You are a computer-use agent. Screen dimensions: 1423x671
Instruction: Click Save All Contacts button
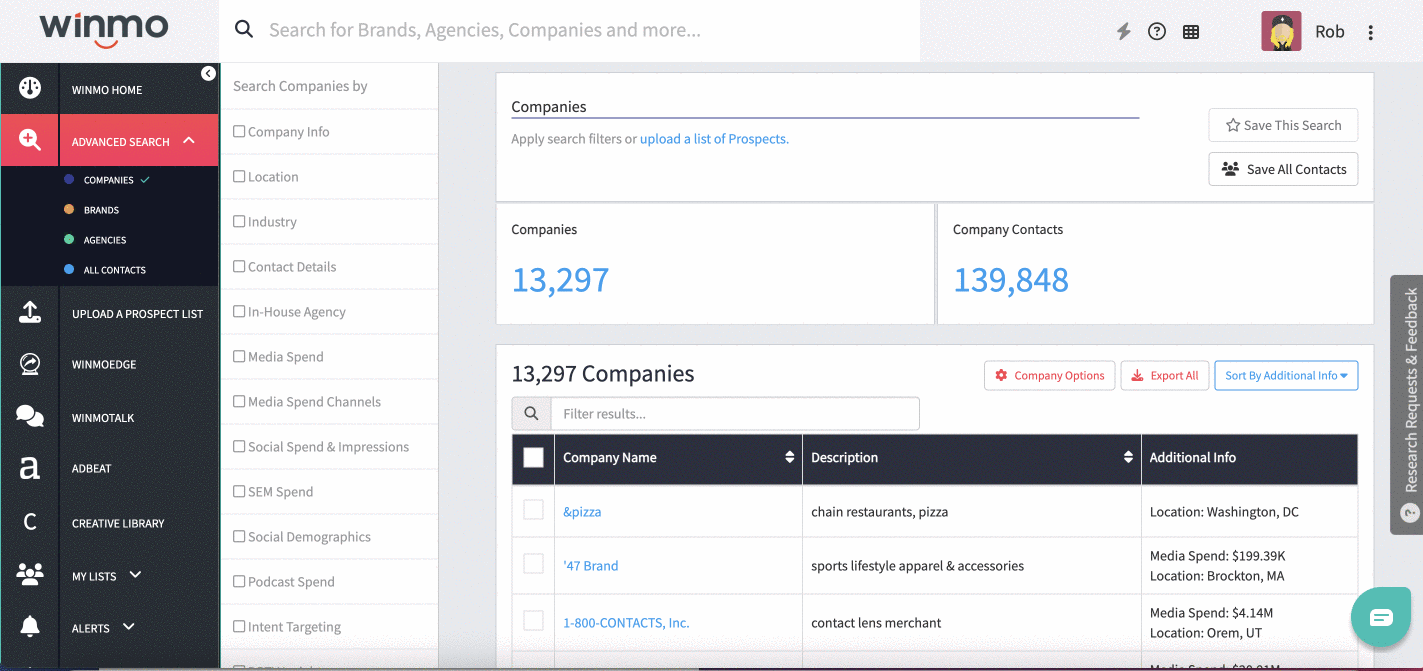coord(1283,169)
